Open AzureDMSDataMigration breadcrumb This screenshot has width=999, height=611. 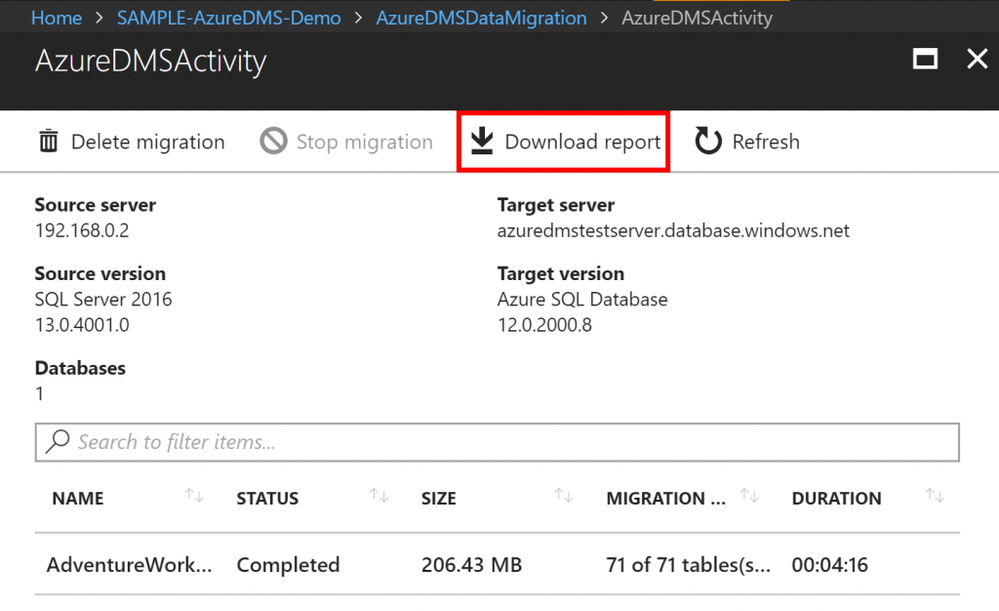tap(481, 18)
